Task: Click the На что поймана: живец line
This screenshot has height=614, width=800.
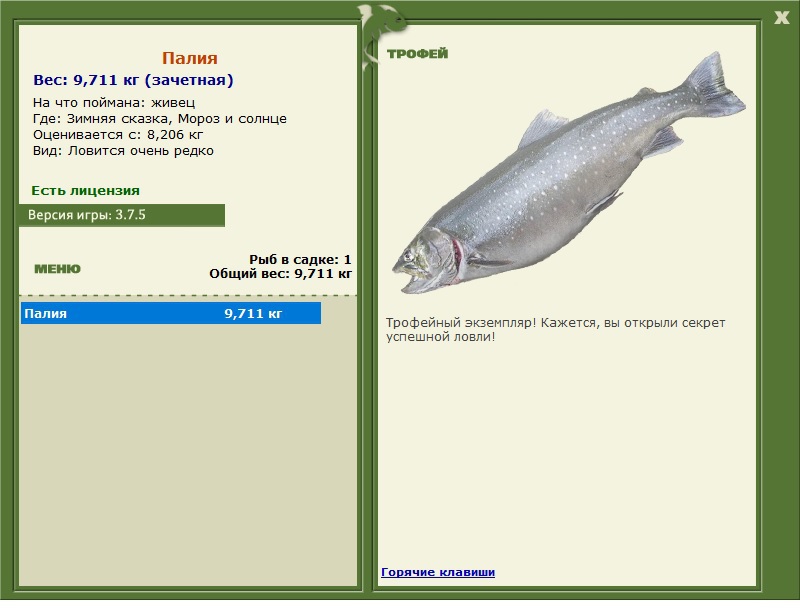Action: click(x=114, y=103)
